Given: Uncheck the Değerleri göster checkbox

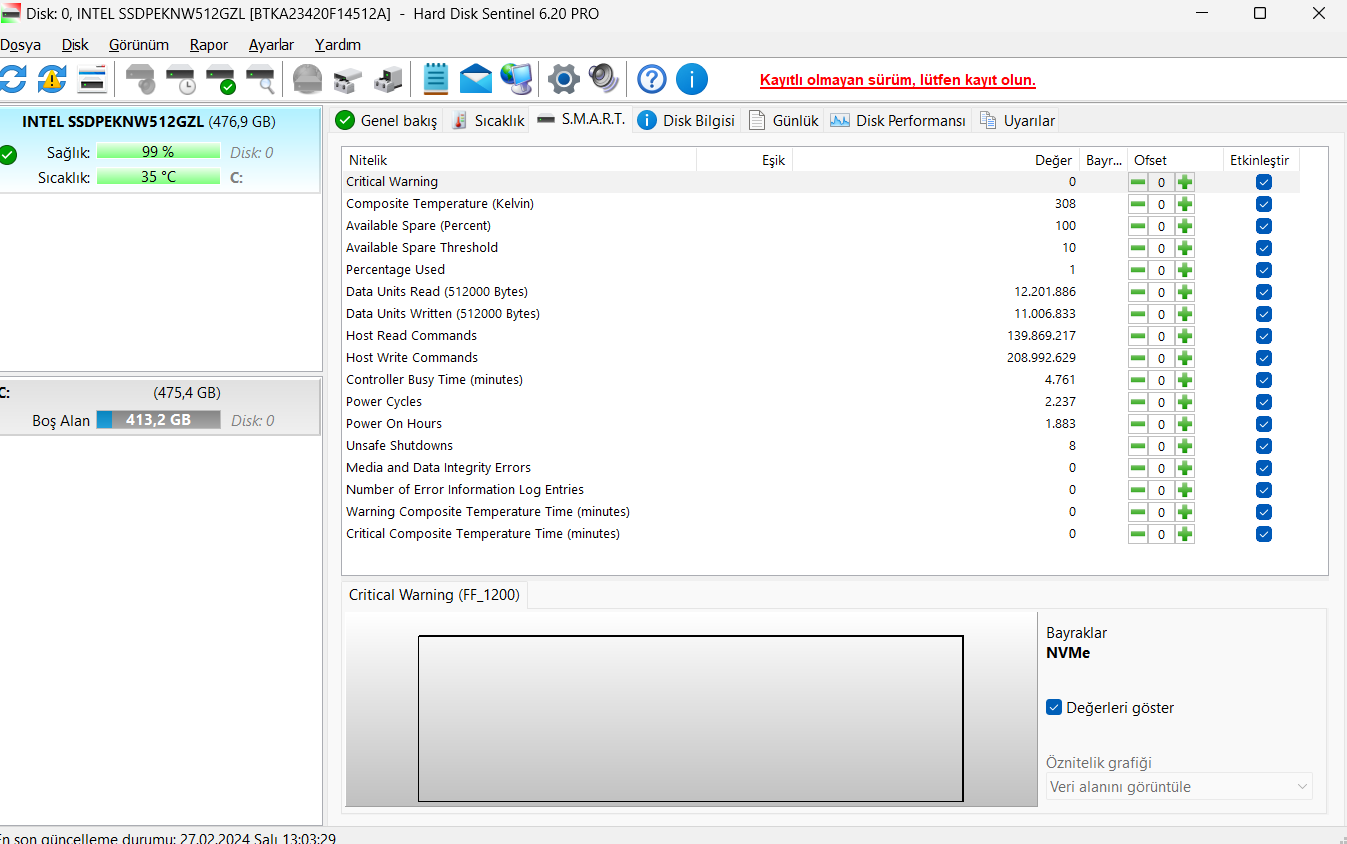Looking at the screenshot, I should (1054, 707).
